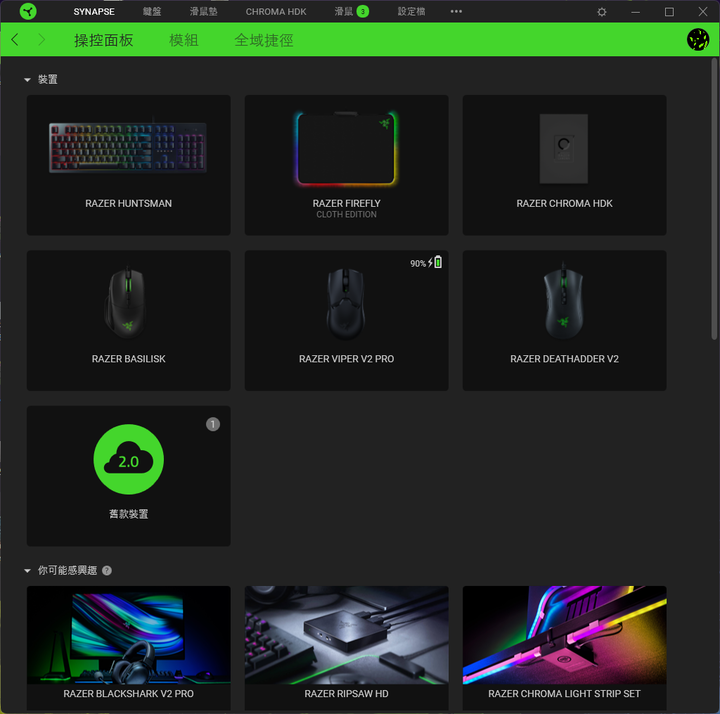View the Chroma Light Strip Set promo

pyautogui.click(x=564, y=635)
